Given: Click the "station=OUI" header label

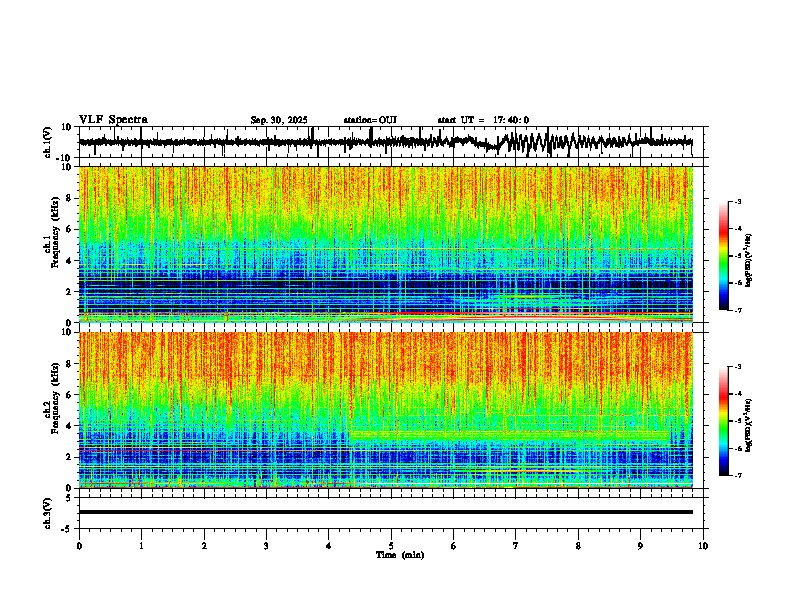Looking at the screenshot, I should (370, 120).
